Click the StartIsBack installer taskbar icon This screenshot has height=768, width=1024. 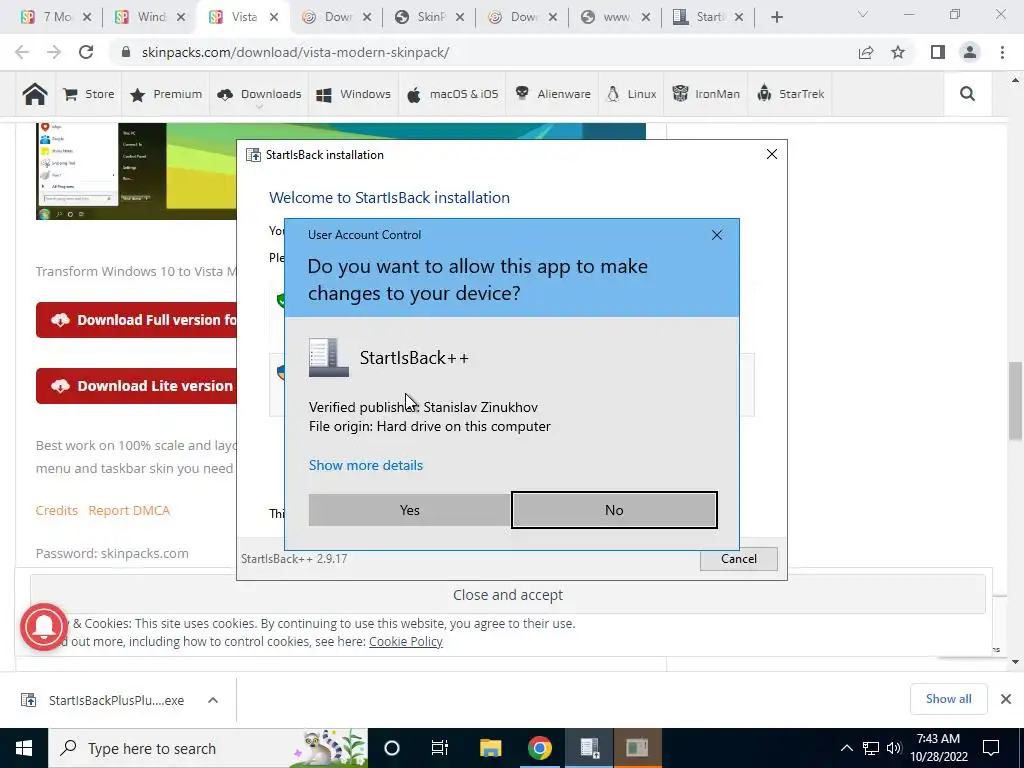pyautogui.click(x=589, y=748)
